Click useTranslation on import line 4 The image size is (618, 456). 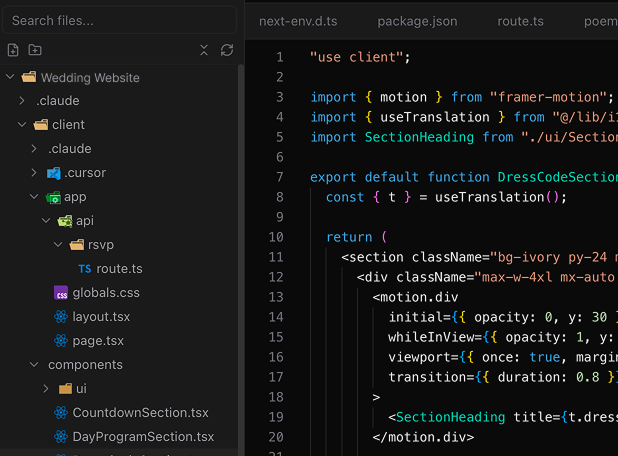click(435, 117)
